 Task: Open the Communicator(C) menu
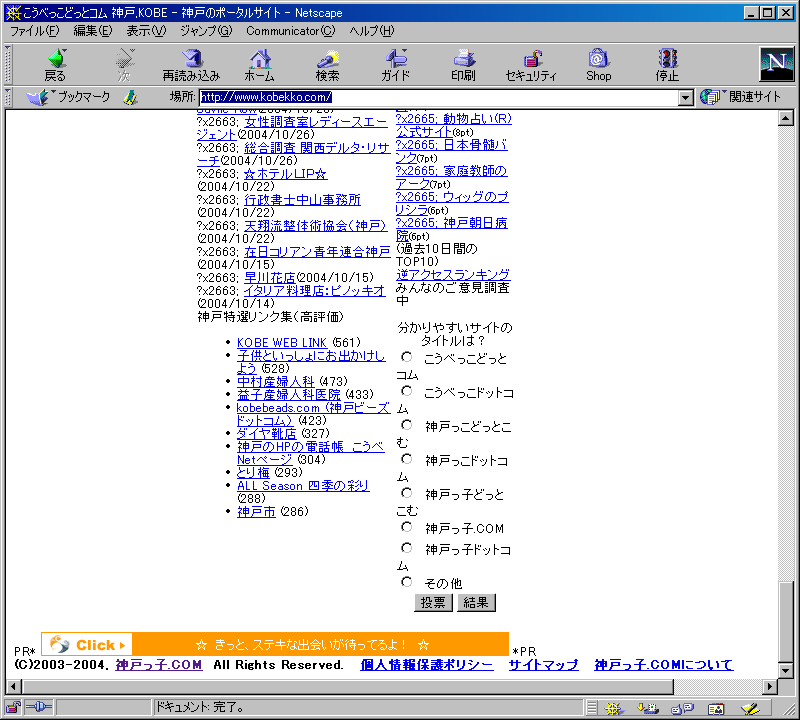coord(291,31)
